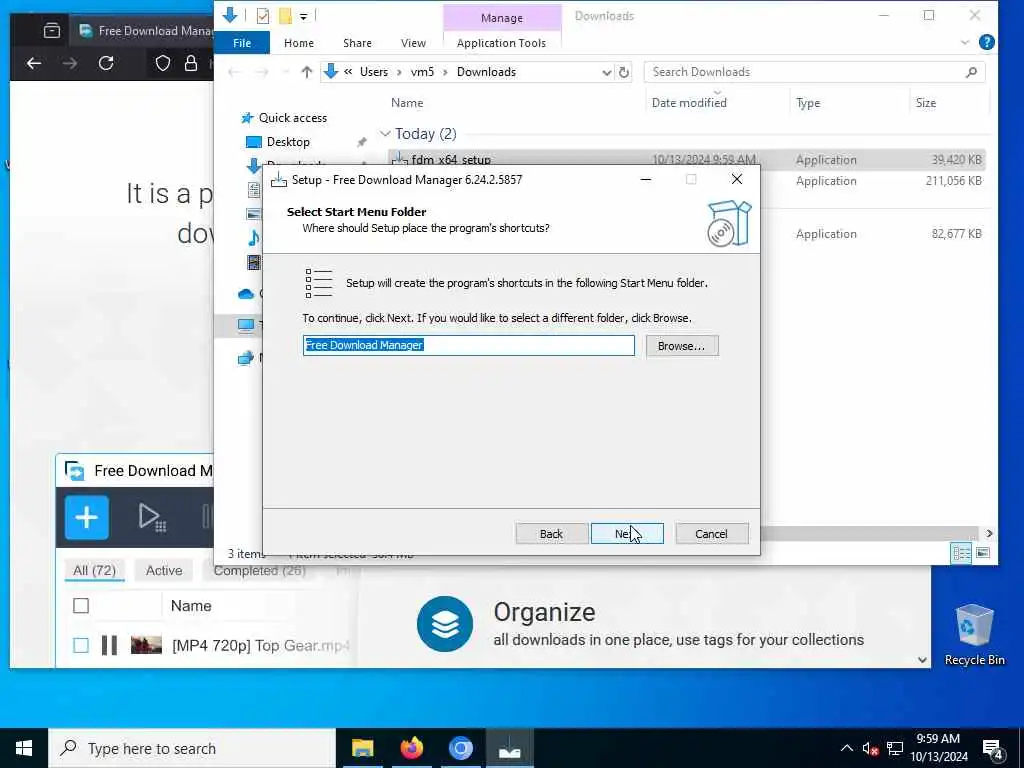Screen dimensions: 1024x768
Task: Sort files by the Name column
Action: click(x=407, y=103)
